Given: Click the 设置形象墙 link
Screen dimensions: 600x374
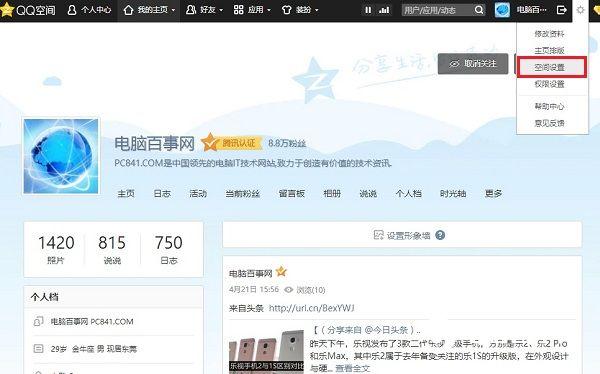Looking at the screenshot, I should 408,235.
